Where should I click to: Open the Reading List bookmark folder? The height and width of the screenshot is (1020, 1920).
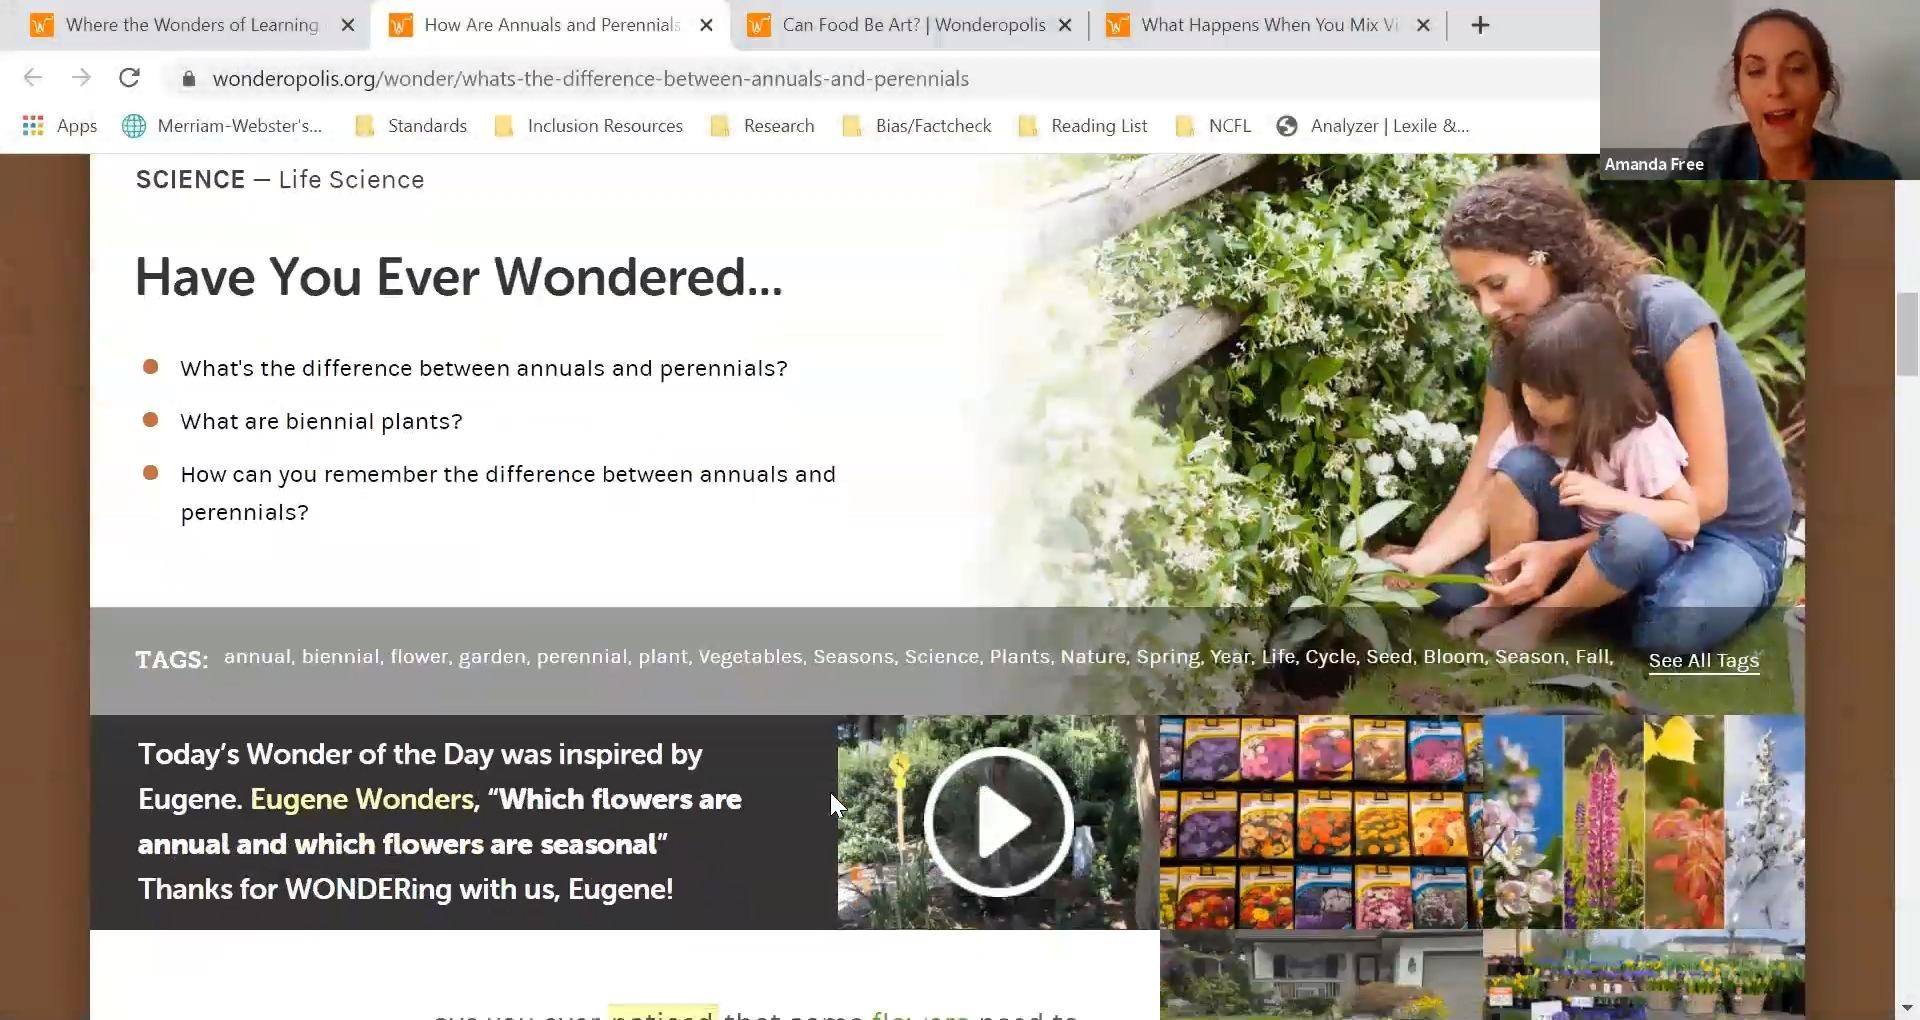[1083, 126]
